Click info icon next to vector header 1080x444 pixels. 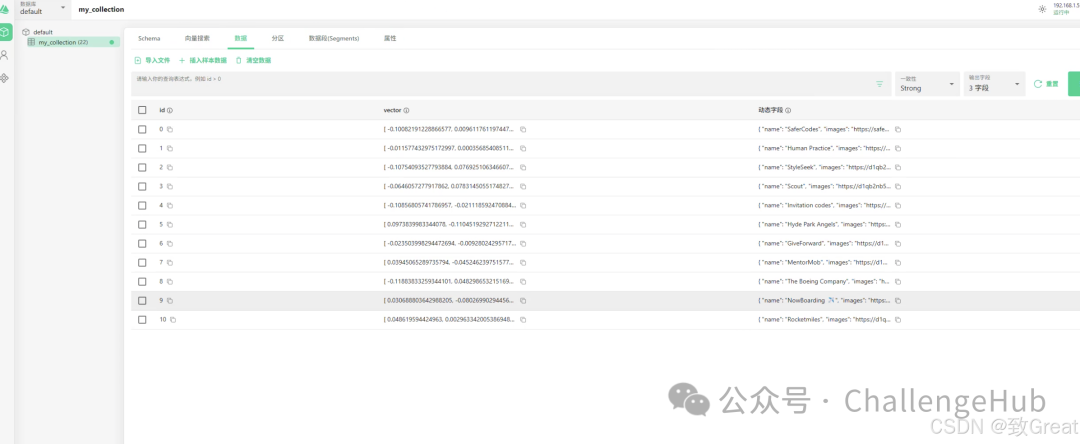point(406,110)
